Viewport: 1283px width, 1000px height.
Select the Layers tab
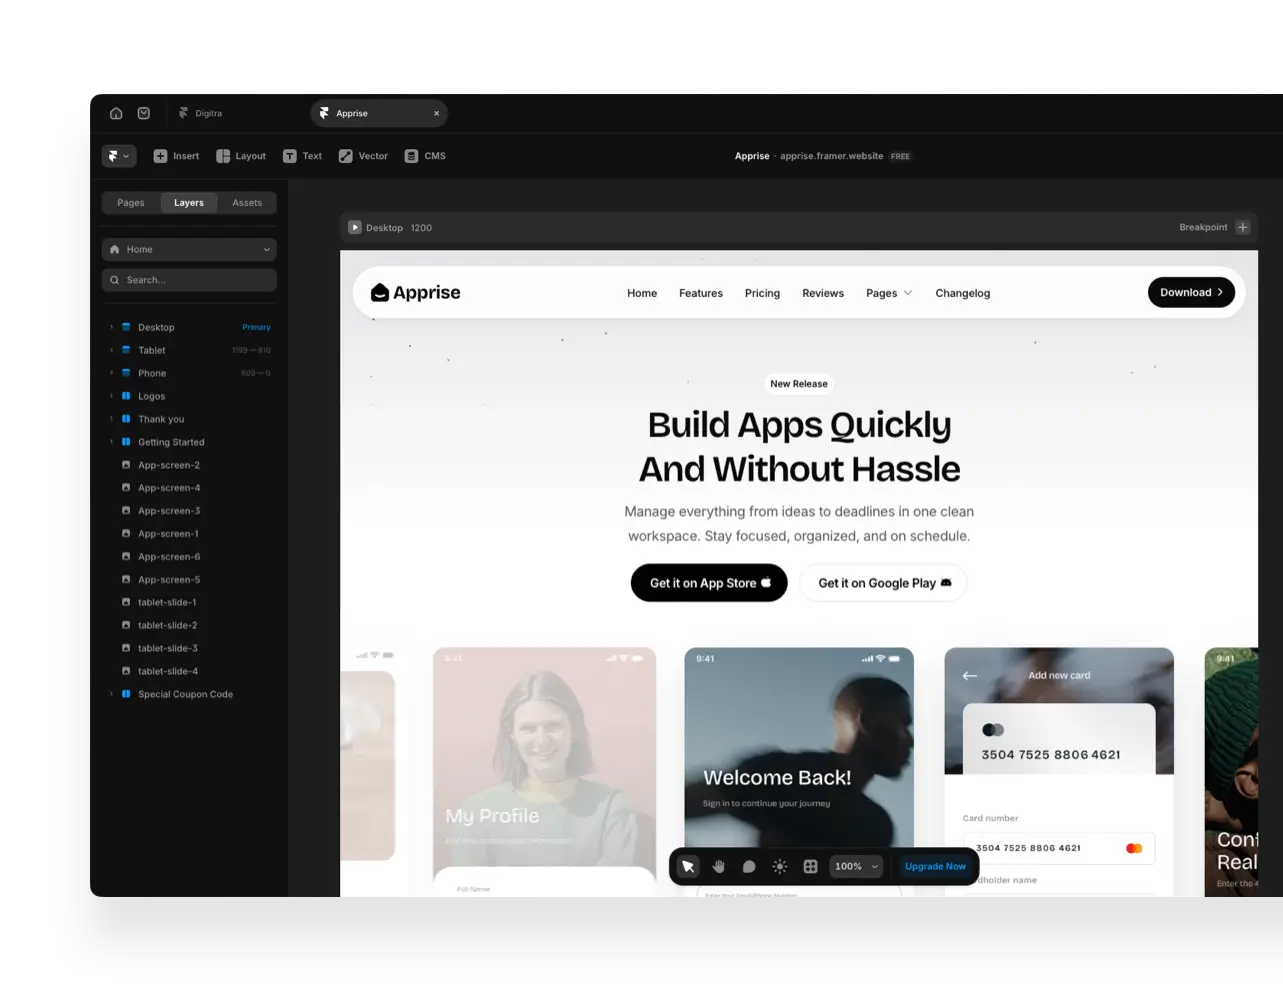pyautogui.click(x=189, y=203)
